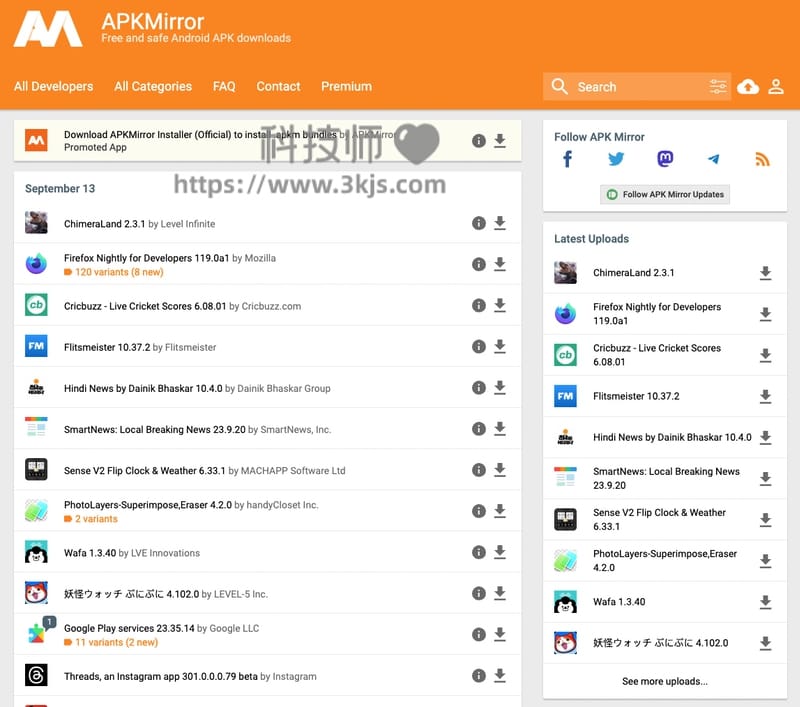This screenshot has width=800, height=707.
Task: Click the APKMirror logo icon
Action: tap(48, 29)
